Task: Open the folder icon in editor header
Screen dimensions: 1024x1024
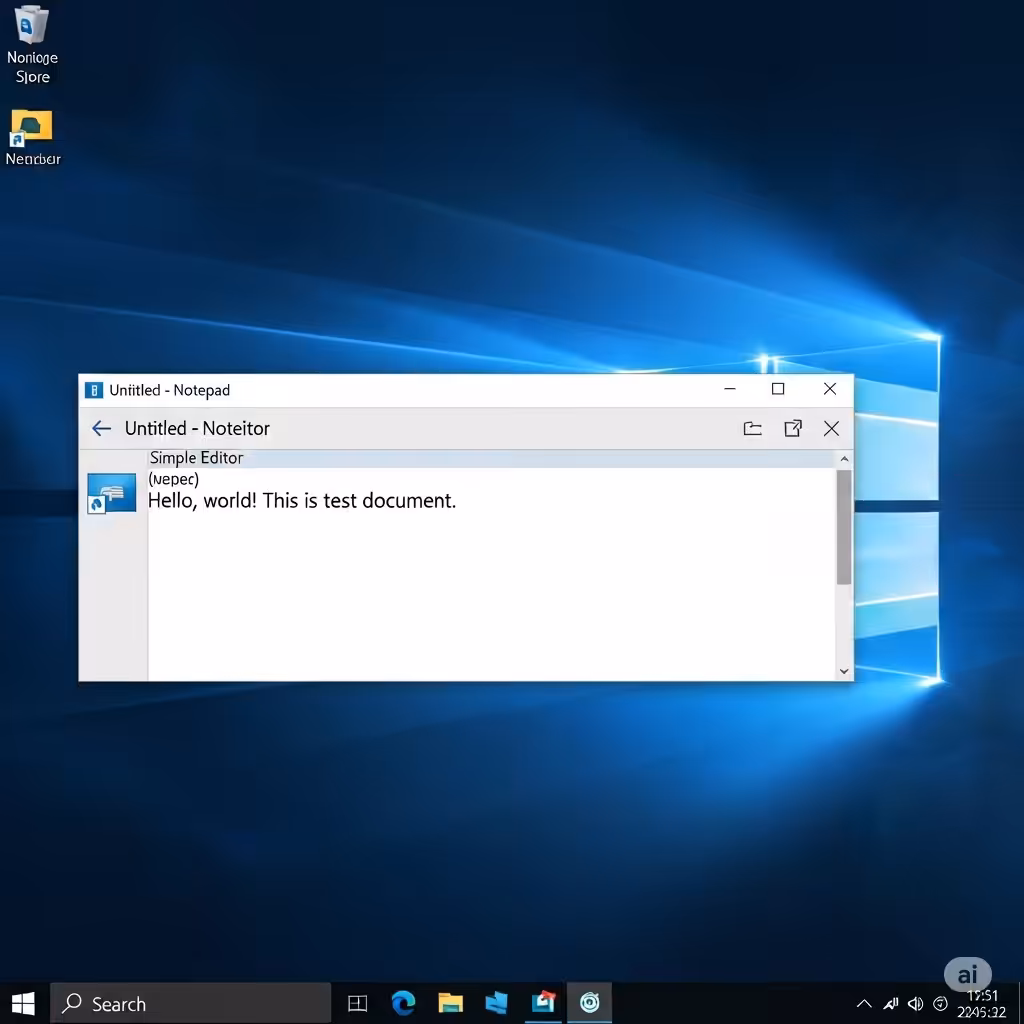Action: [x=752, y=428]
